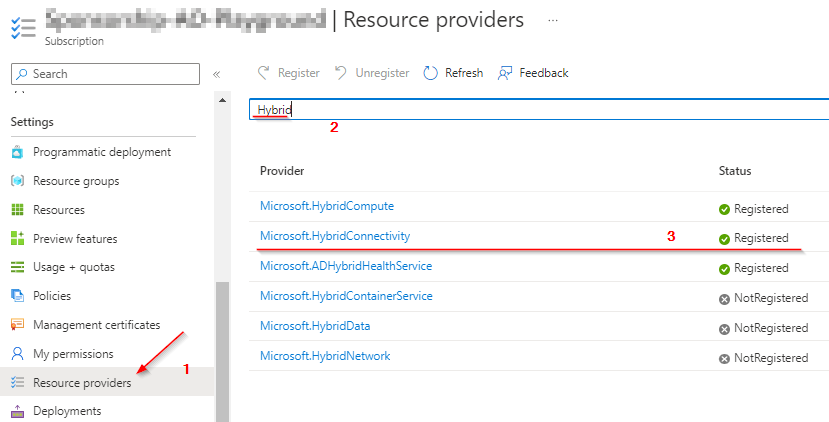Click the sidebar scrollbar up arrow
The width and height of the screenshot is (829, 422).
[223, 100]
